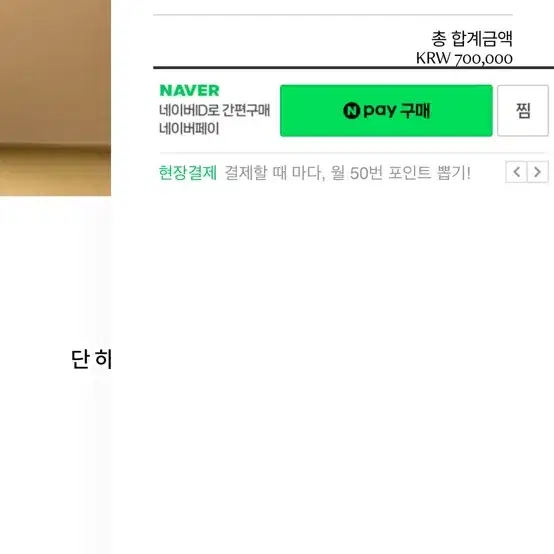Open the 월 50번 포인트 뽑기 promo text
554x554 pixels.
[400, 173]
